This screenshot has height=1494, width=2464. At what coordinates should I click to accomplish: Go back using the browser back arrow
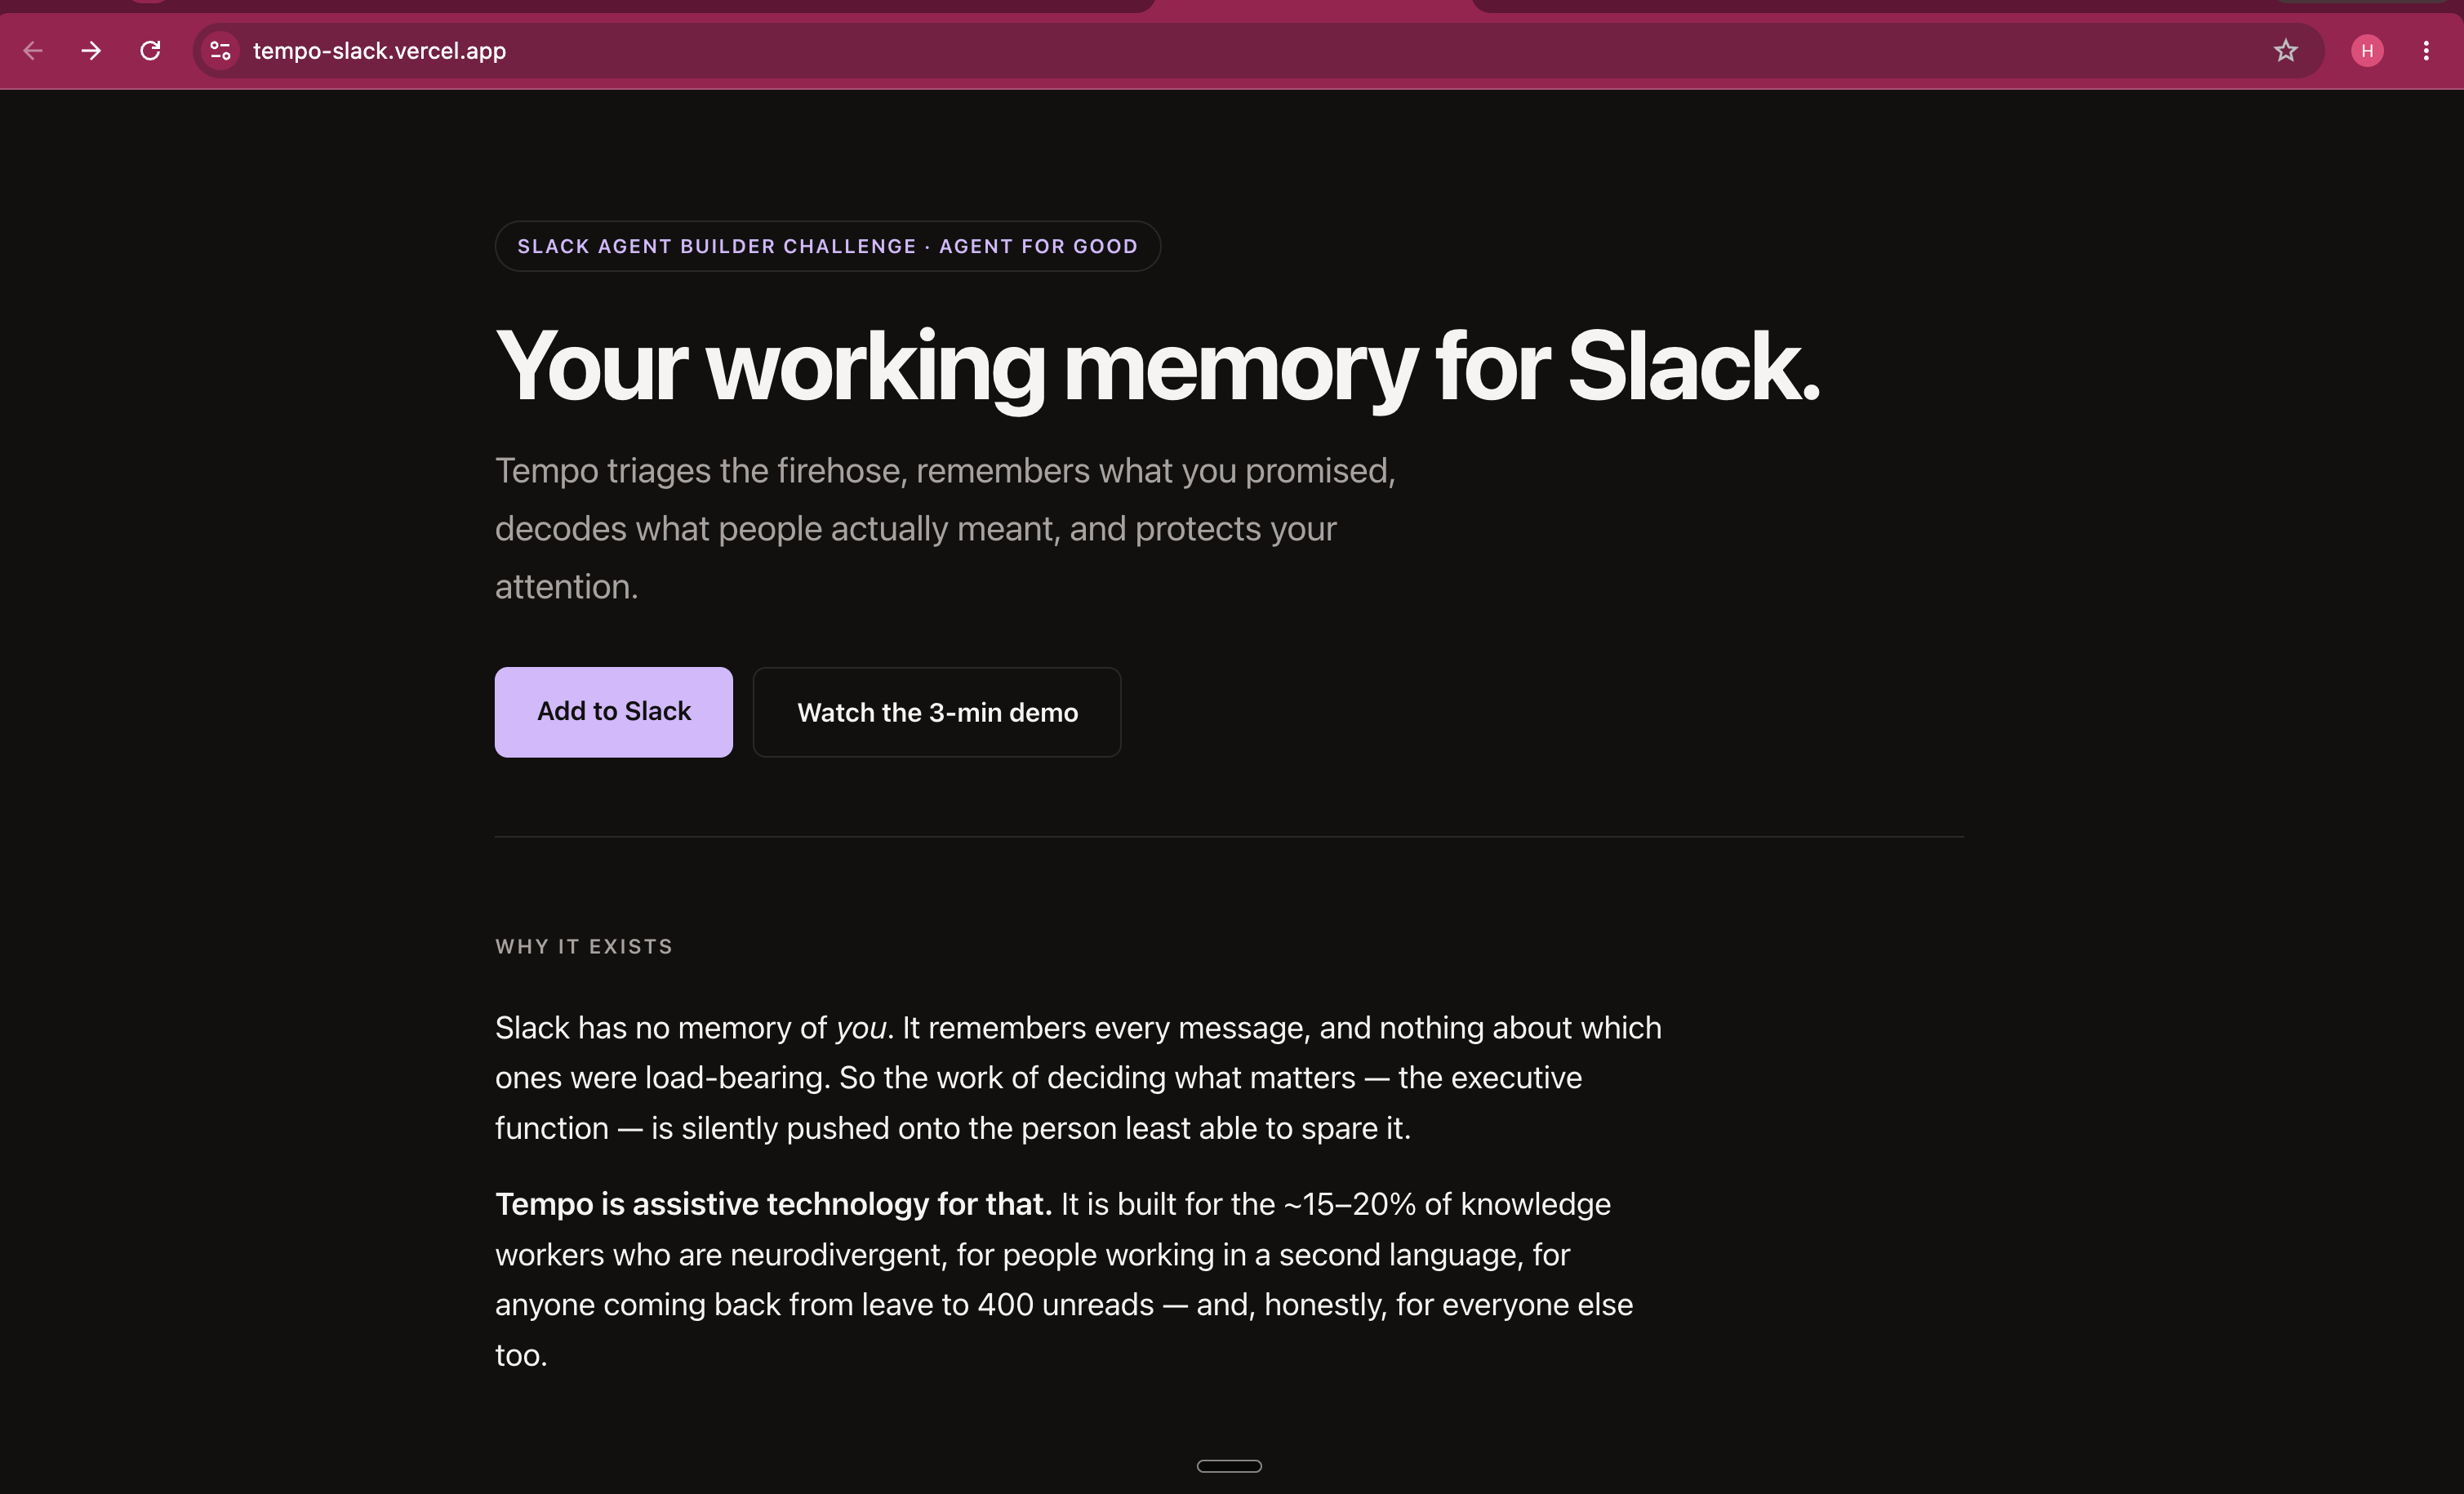pyautogui.click(x=33, y=51)
